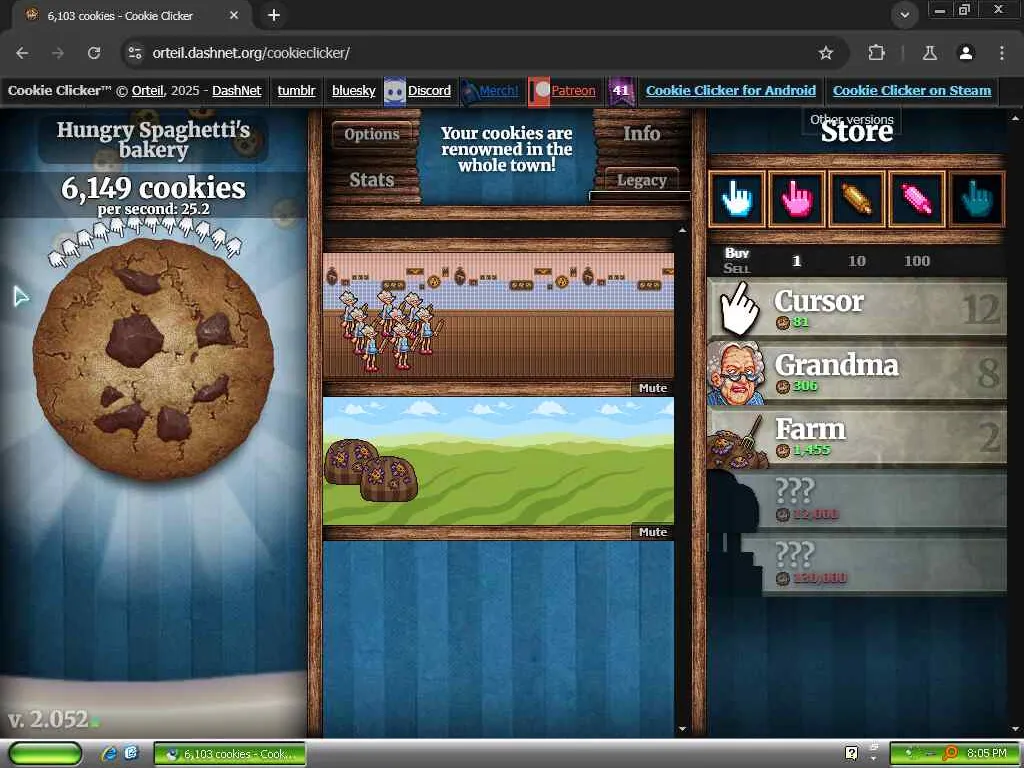Buy the wooden rolling pin upgrade
Screen dimensions: 1024x768
[856, 199]
